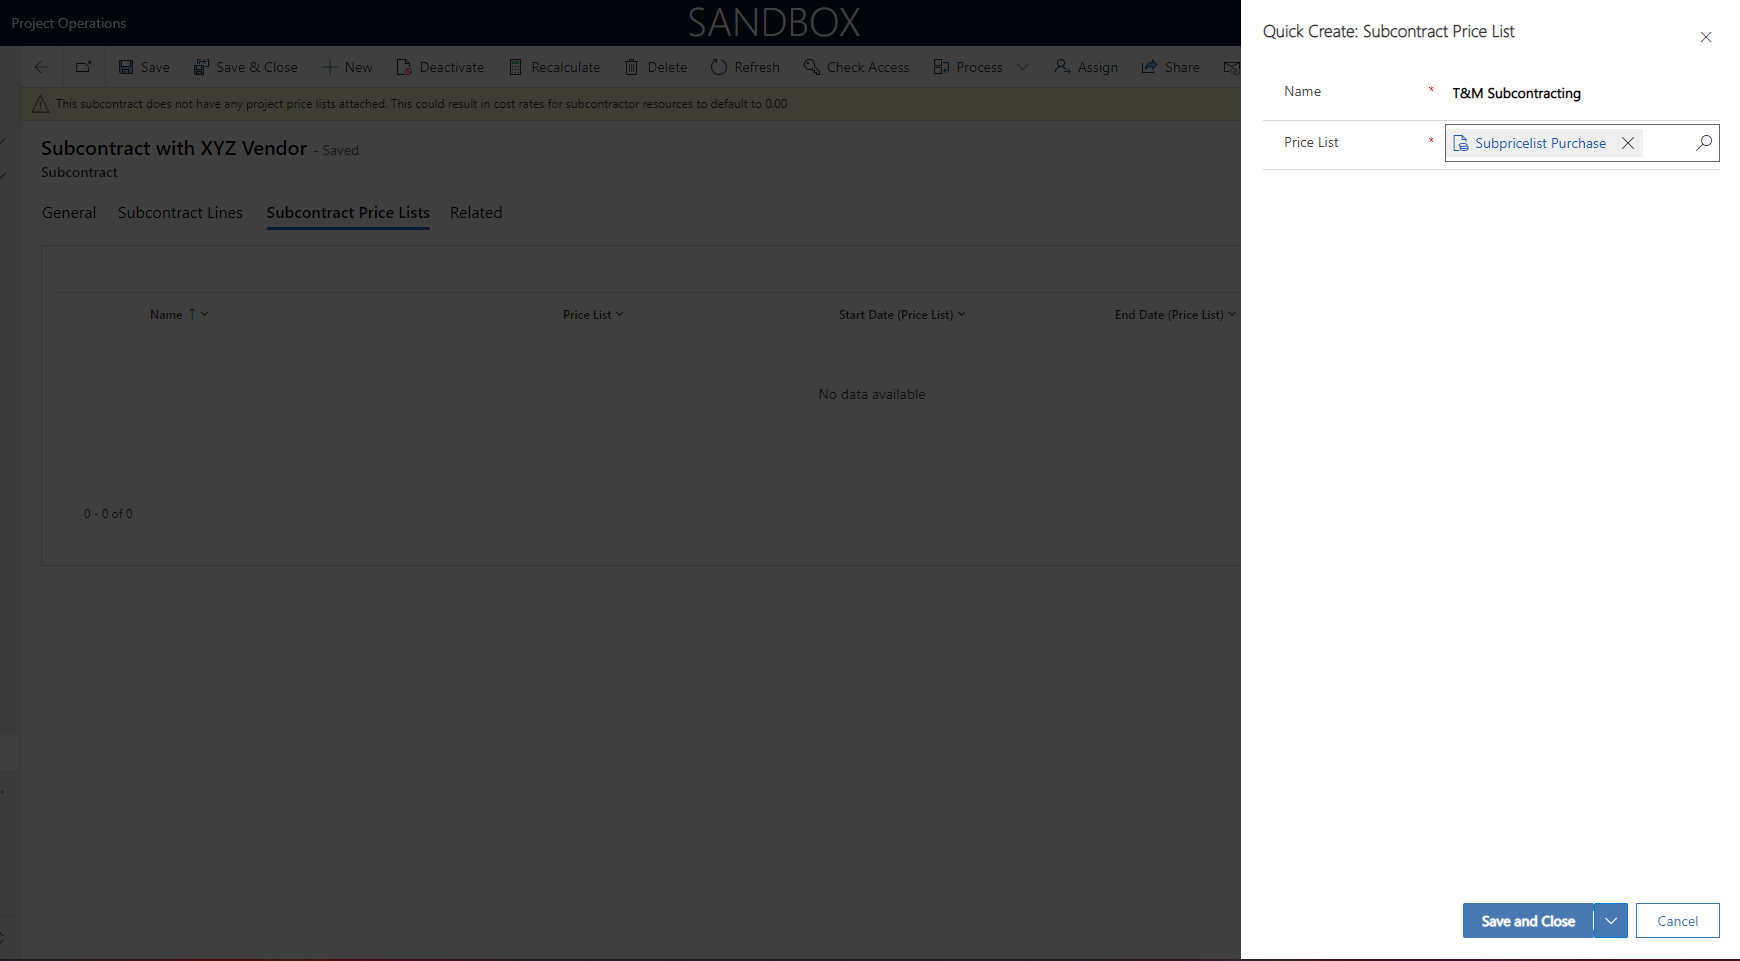Refresh the subcontract form
This screenshot has width=1740, height=961.
point(745,67)
